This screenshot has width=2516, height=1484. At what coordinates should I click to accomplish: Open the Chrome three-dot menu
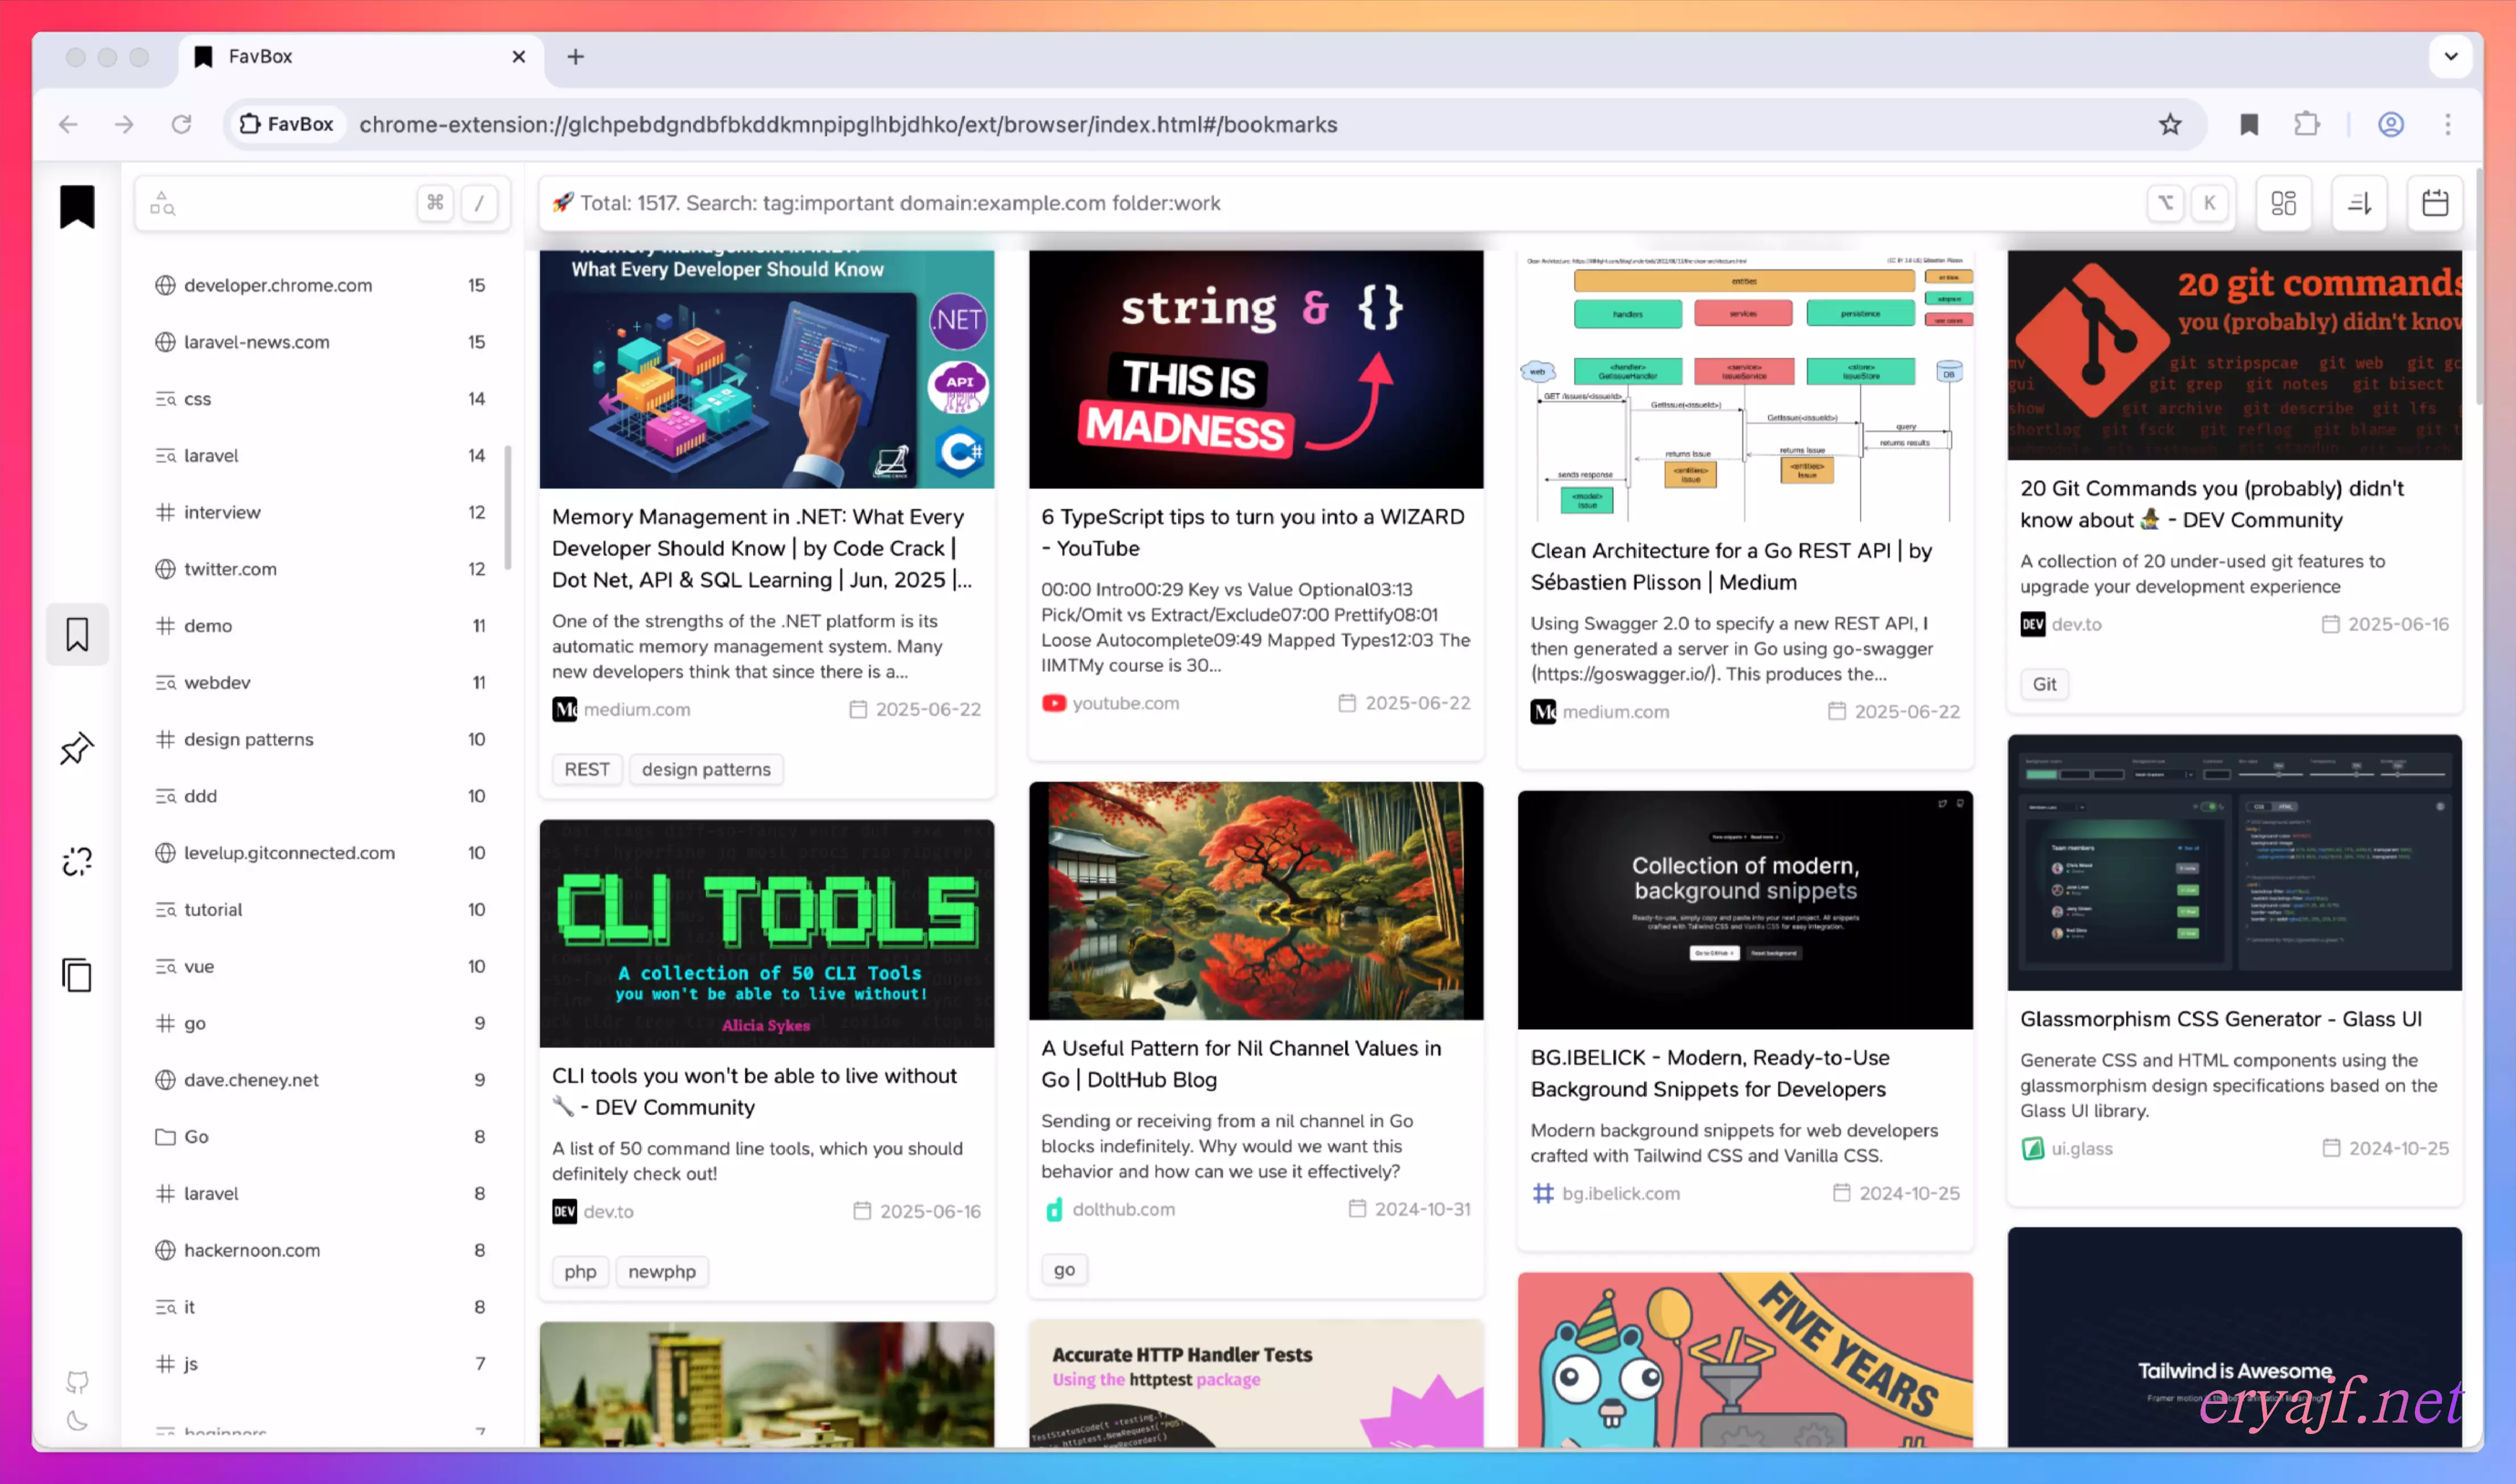[x=2448, y=124]
